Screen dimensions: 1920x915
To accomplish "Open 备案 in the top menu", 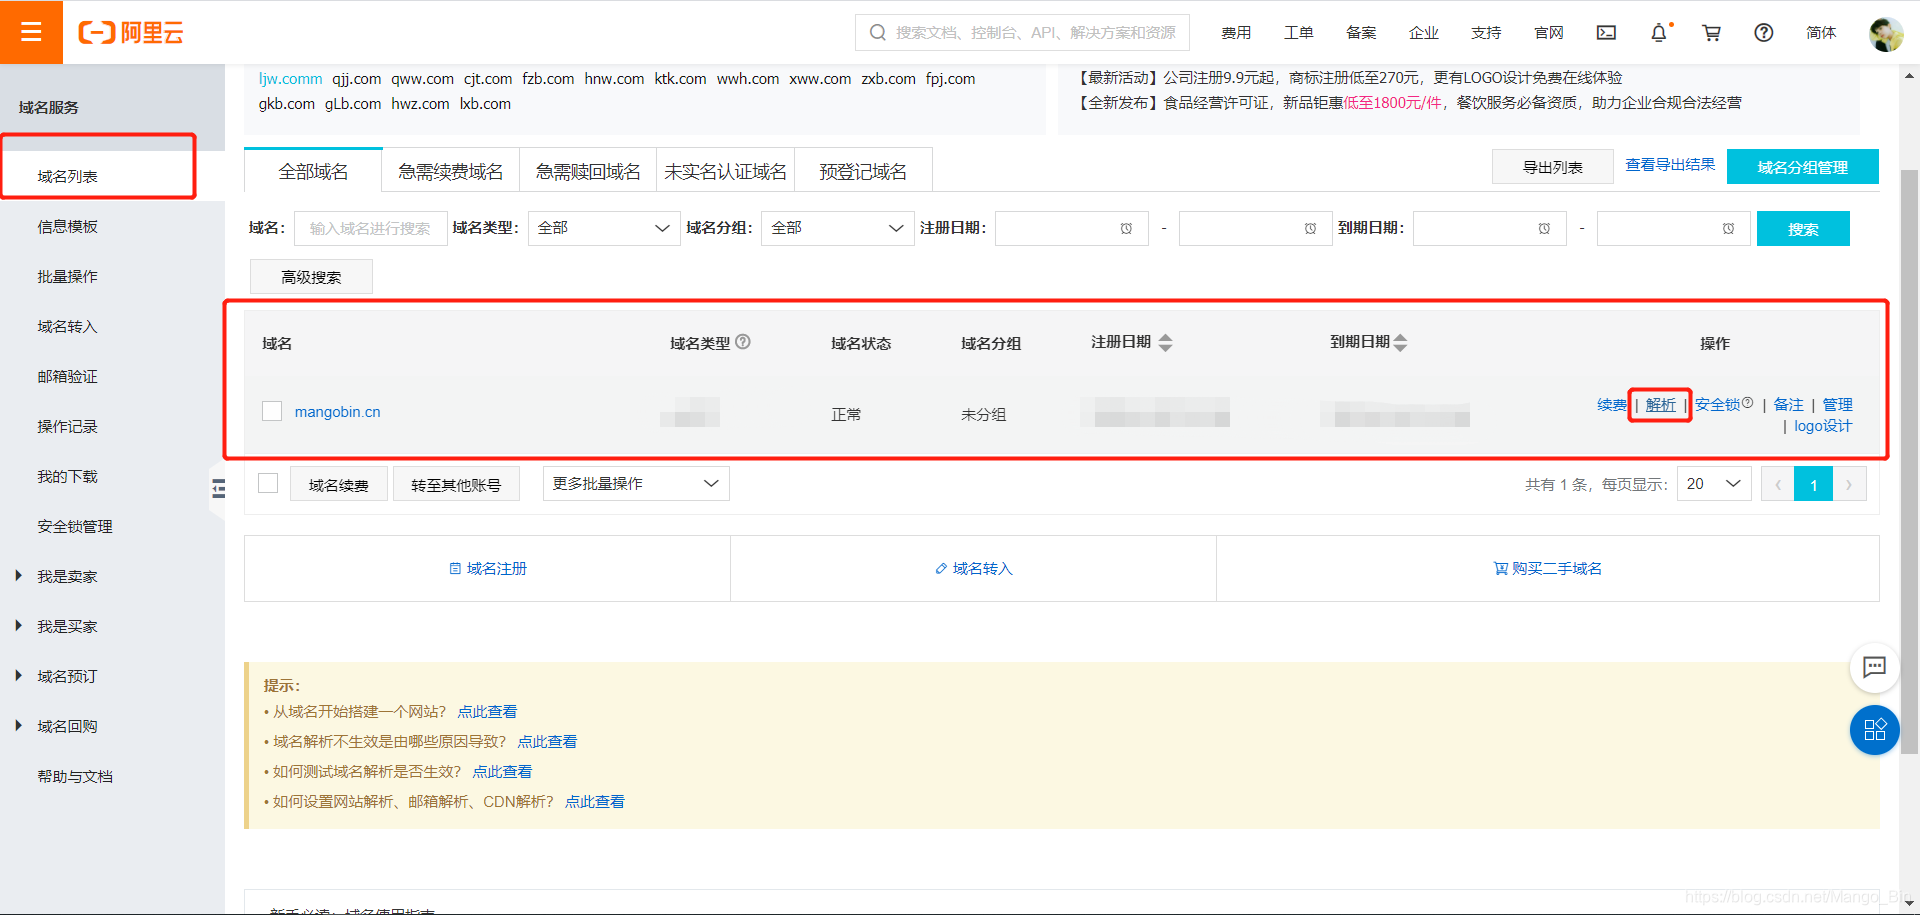I will click(1361, 33).
